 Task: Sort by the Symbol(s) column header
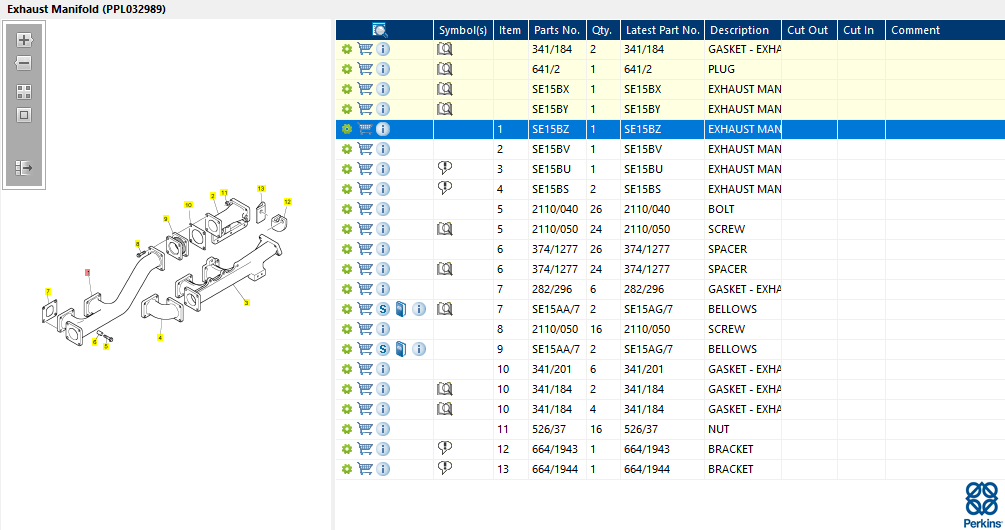pyautogui.click(x=463, y=30)
